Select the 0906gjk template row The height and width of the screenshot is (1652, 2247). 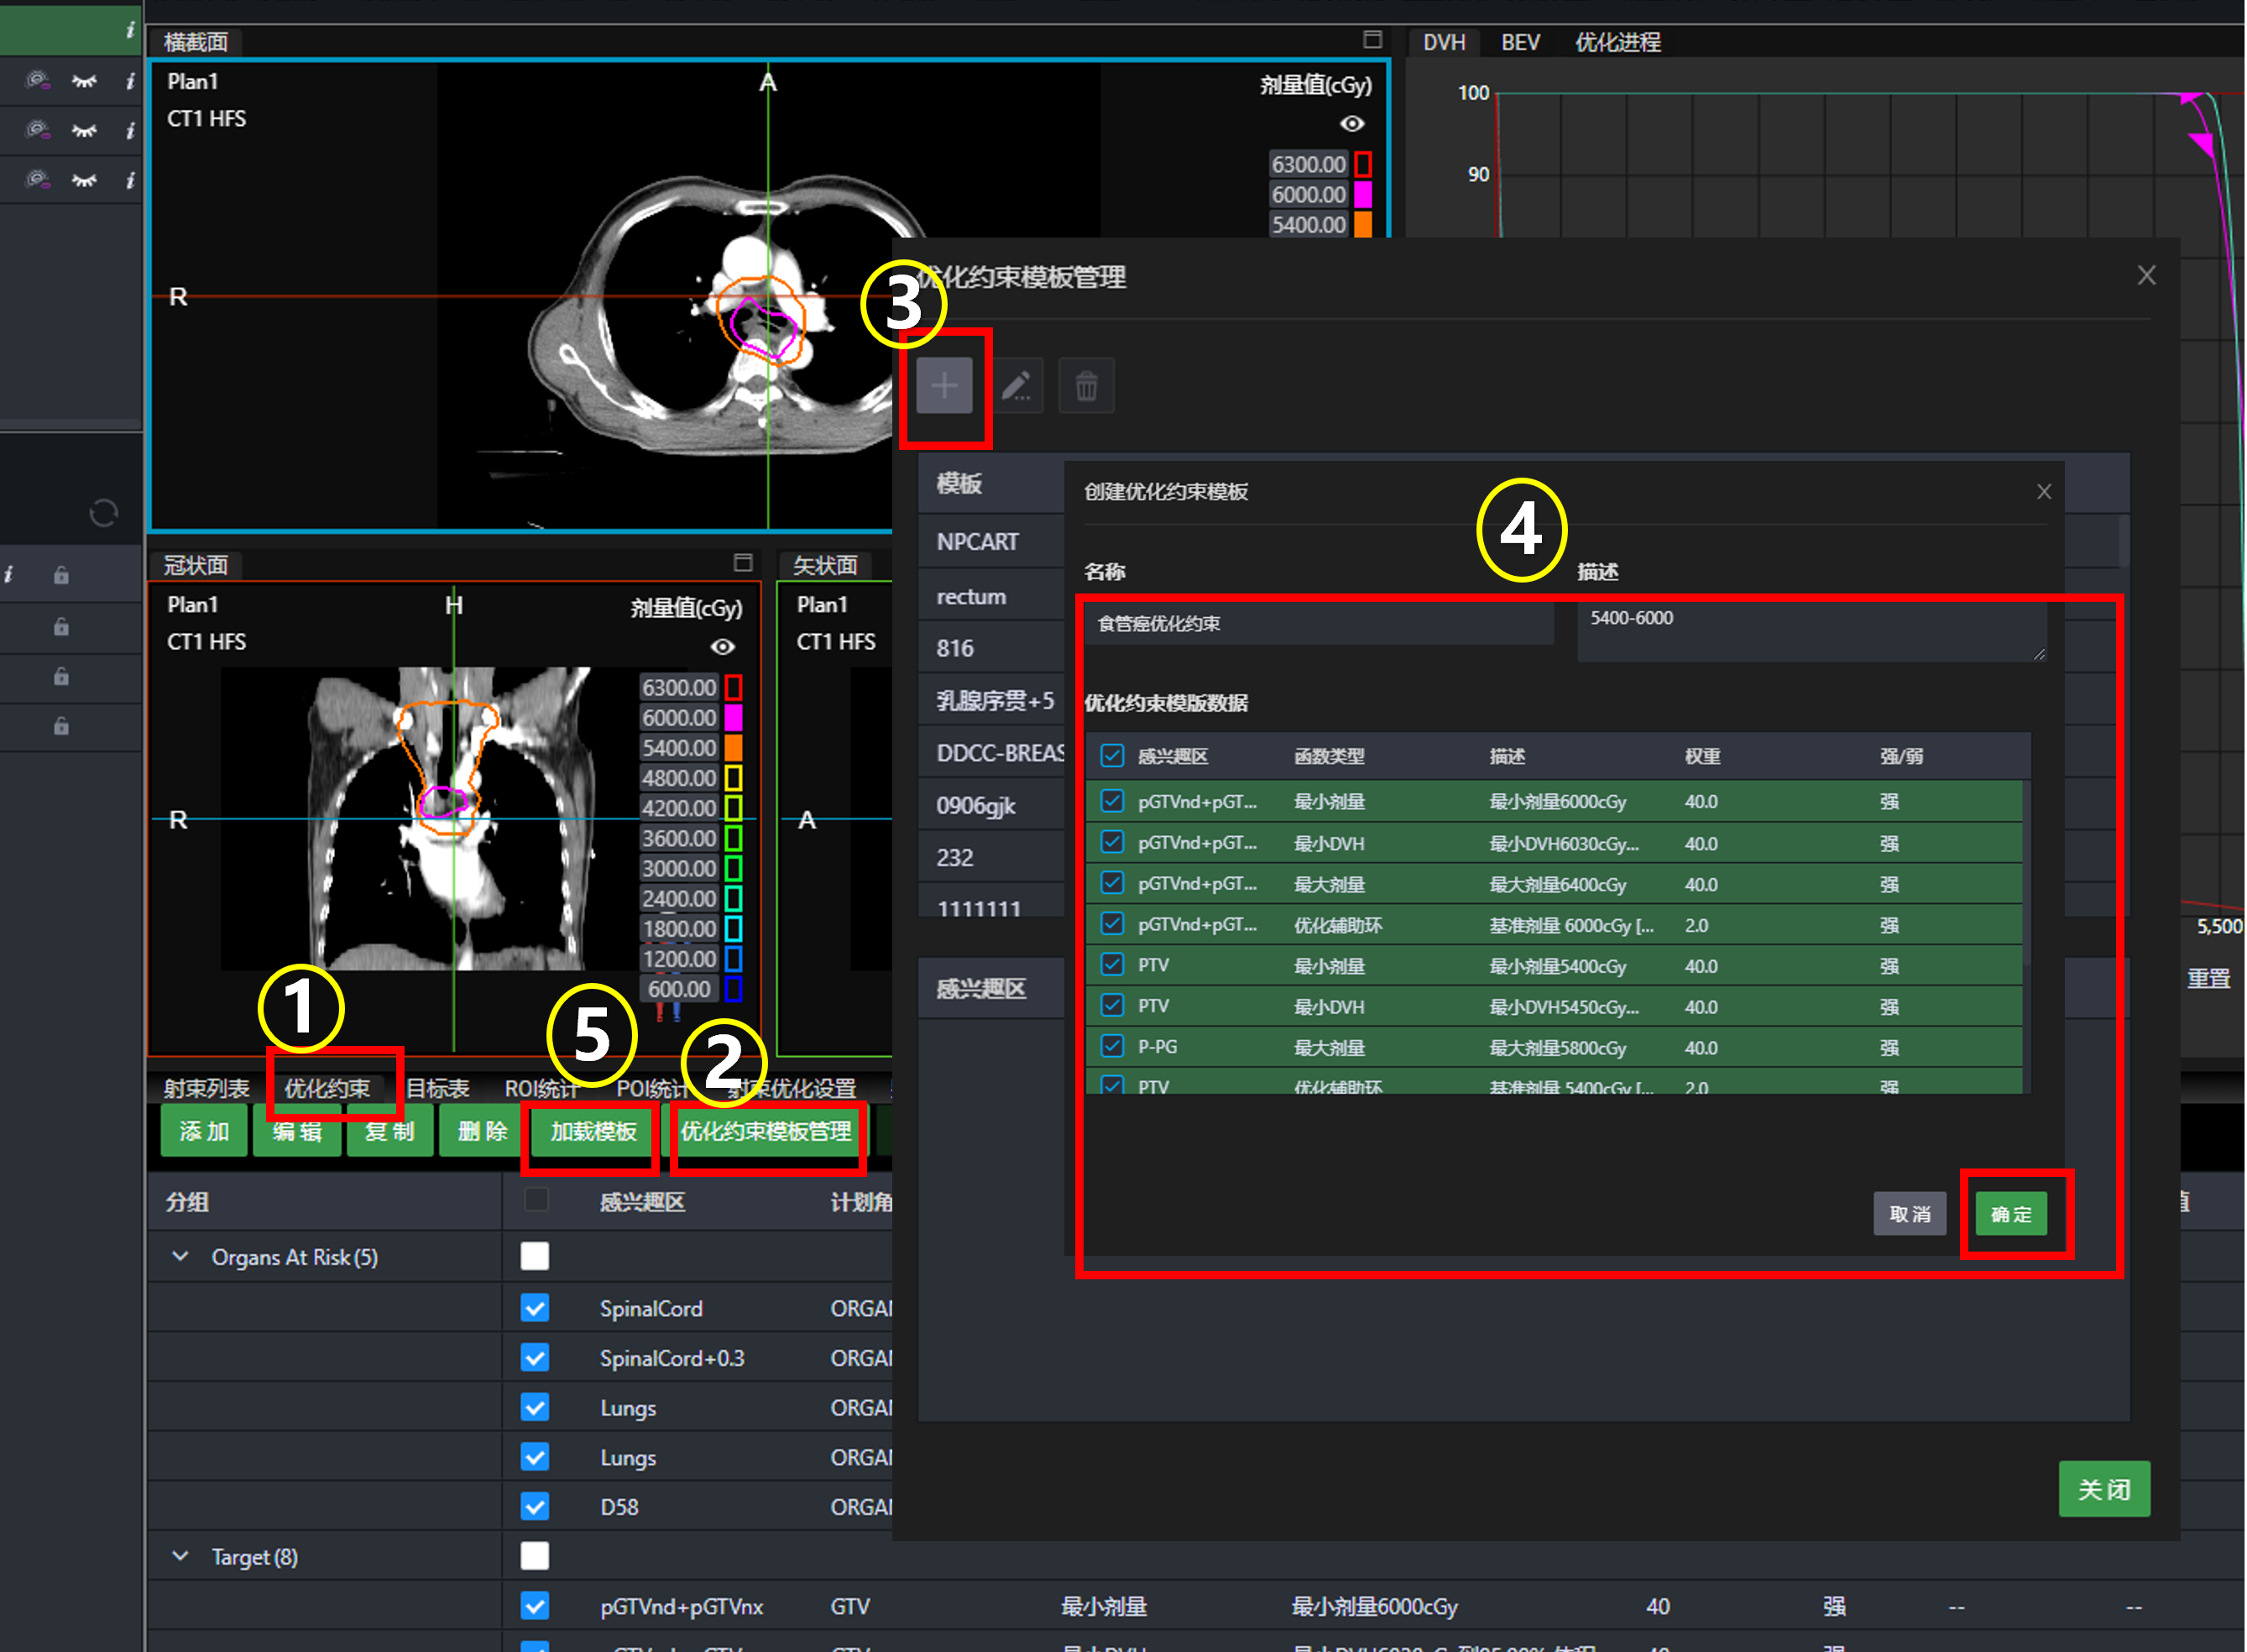(991, 805)
